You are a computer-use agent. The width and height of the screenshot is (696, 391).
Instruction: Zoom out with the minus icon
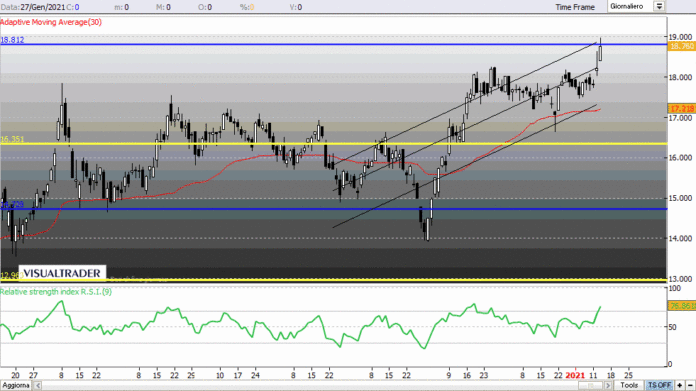tap(690, 385)
